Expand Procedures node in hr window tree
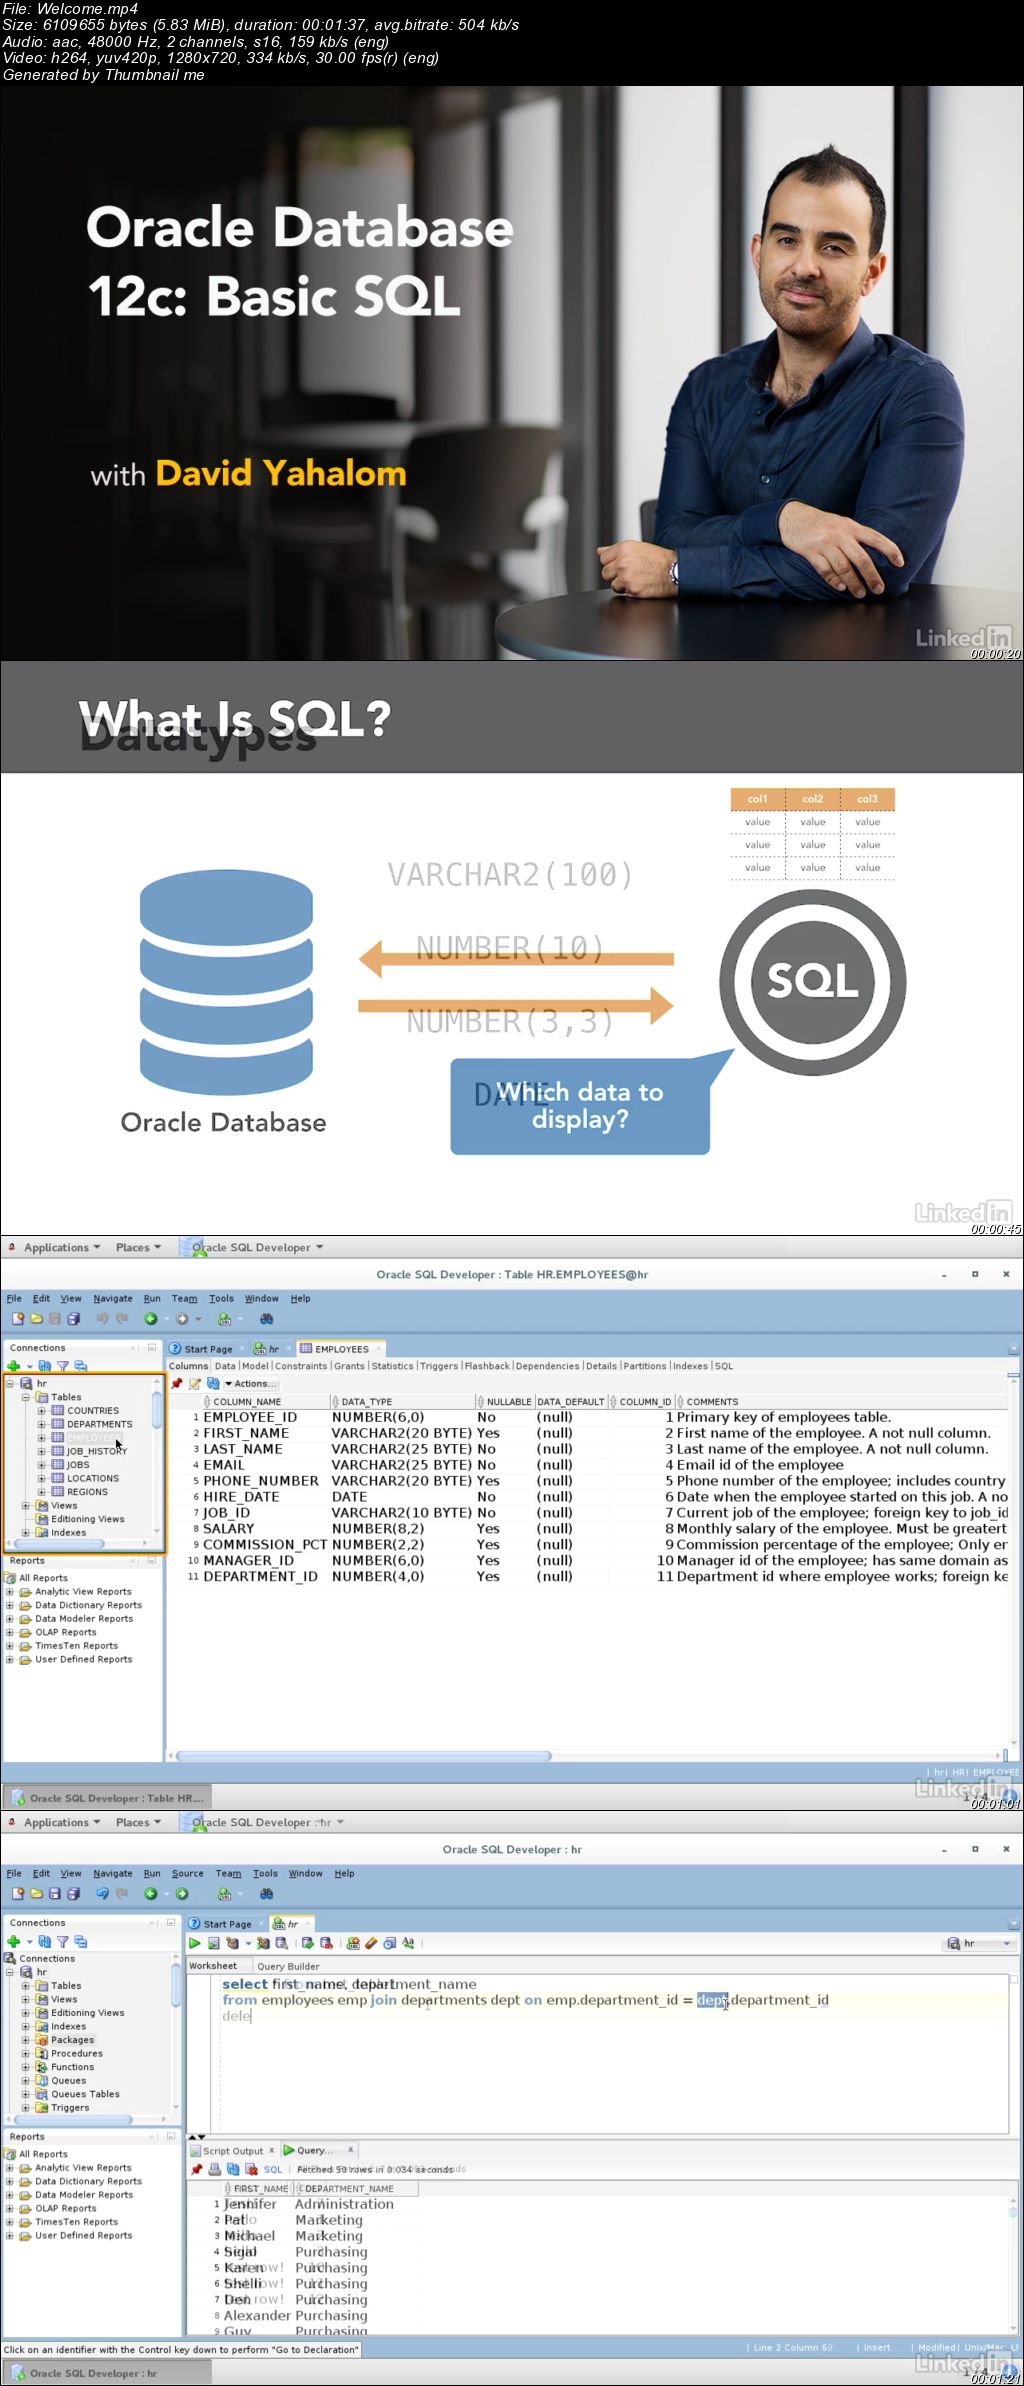The height and width of the screenshot is (2386, 1024). point(26,2053)
